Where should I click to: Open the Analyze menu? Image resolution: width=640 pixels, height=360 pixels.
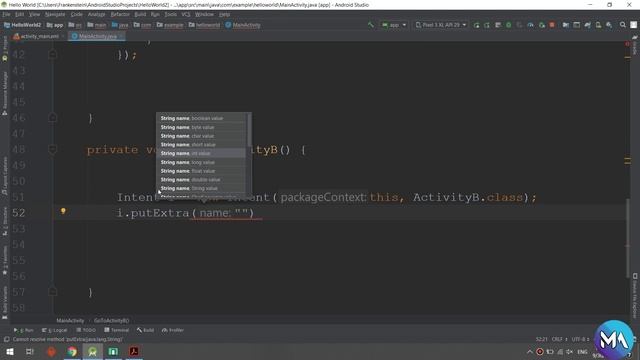(x=96, y=14)
